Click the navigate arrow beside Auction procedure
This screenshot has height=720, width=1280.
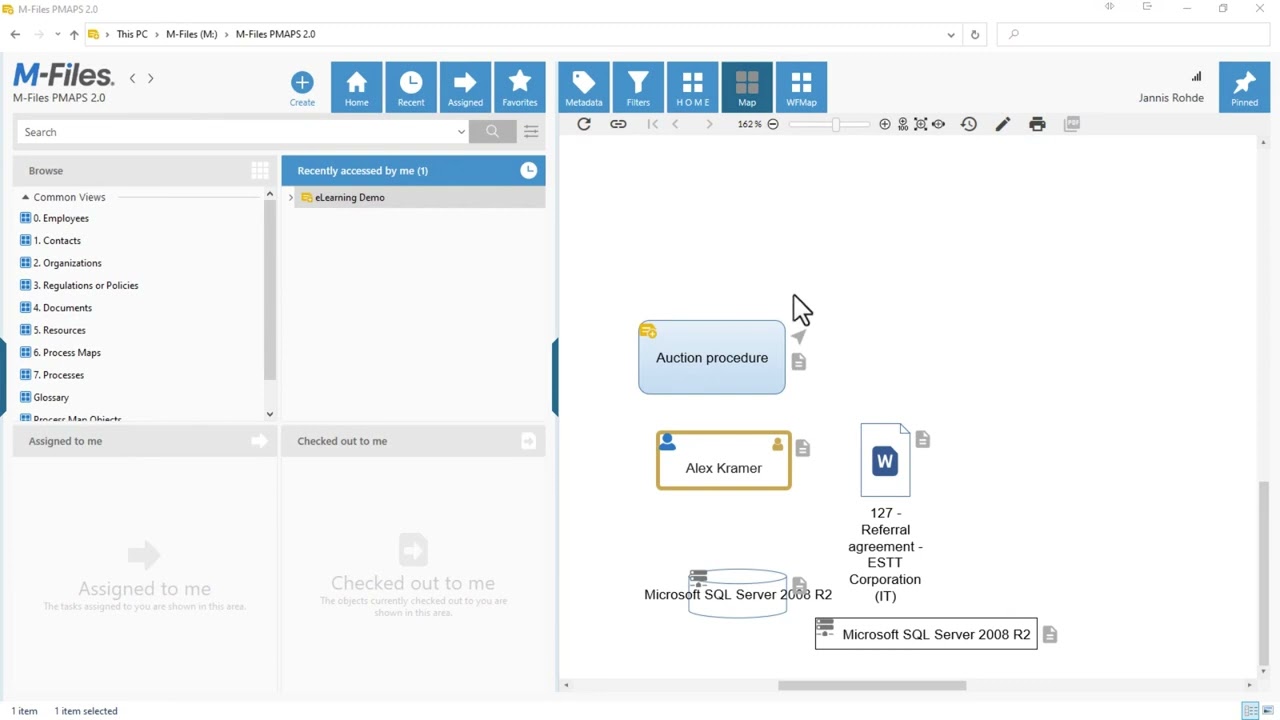coord(798,337)
